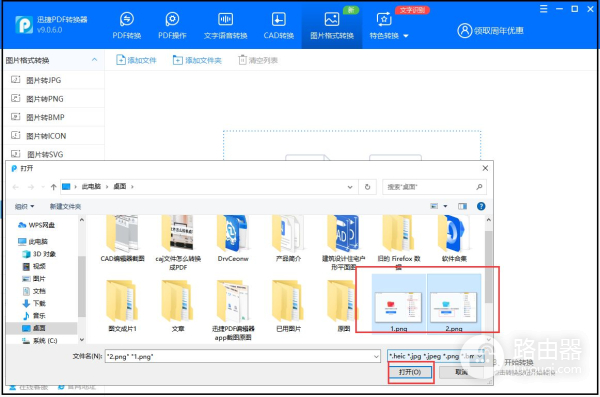Image resolution: width=600 pixels, height=397 pixels.
Task: Go back in file dialog navigation
Action: click(16, 187)
